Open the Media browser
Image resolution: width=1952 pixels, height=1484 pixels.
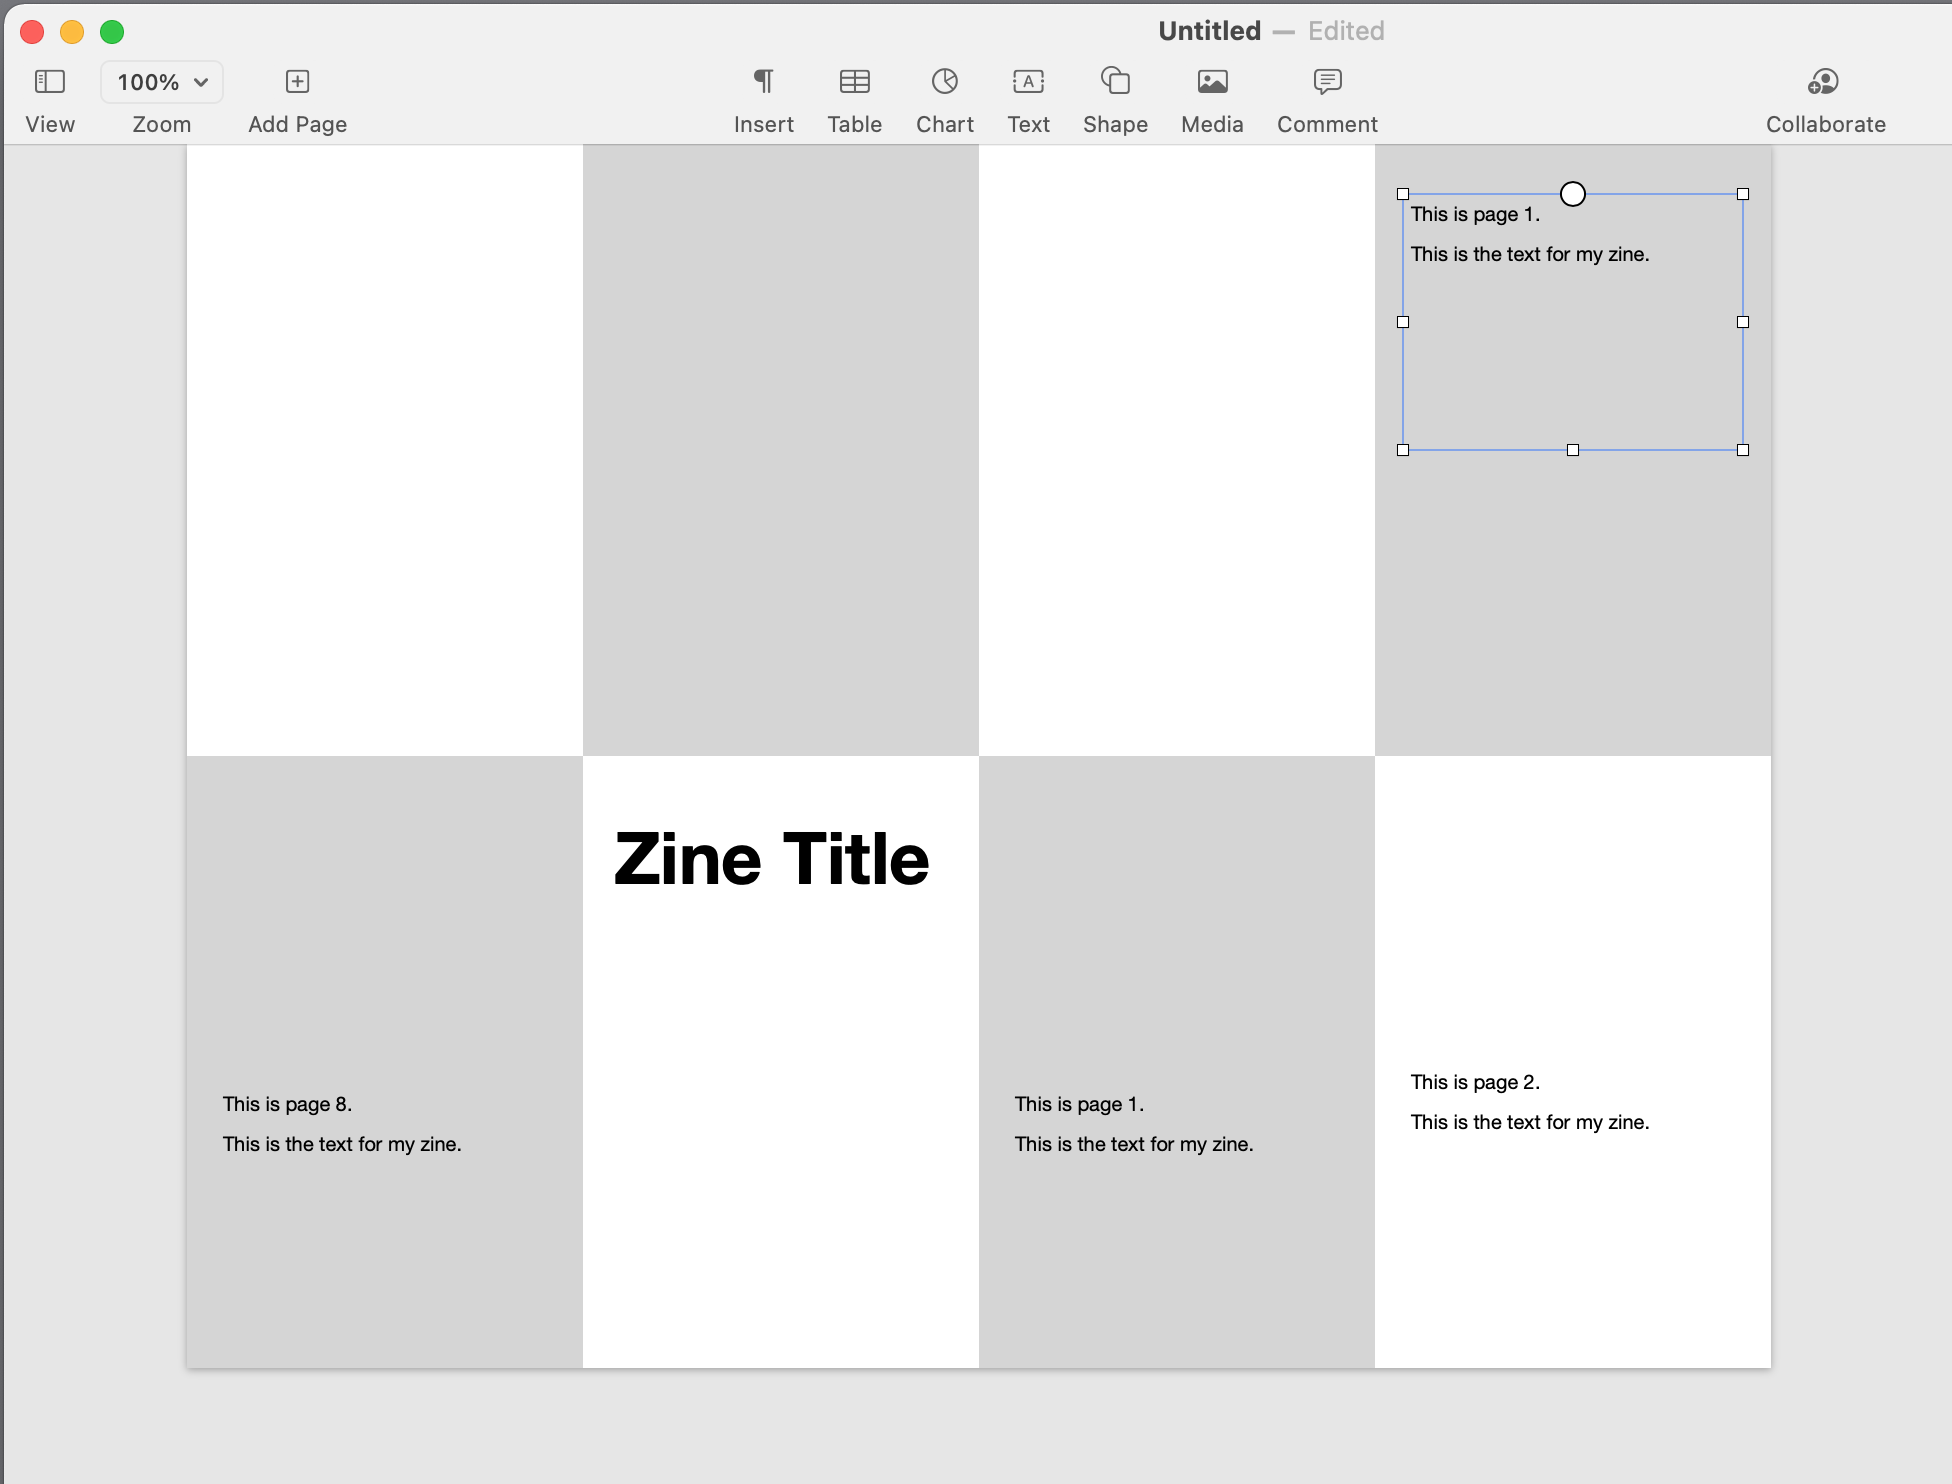(1211, 82)
